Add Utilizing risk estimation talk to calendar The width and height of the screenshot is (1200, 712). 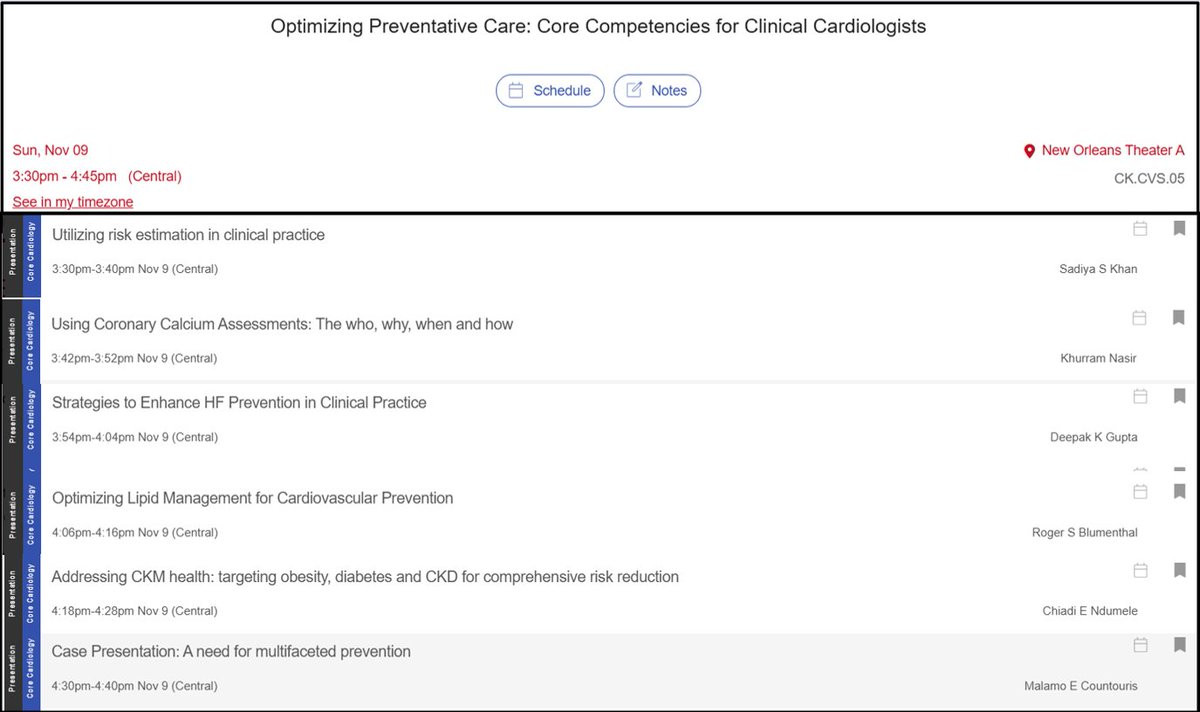tap(1139, 229)
